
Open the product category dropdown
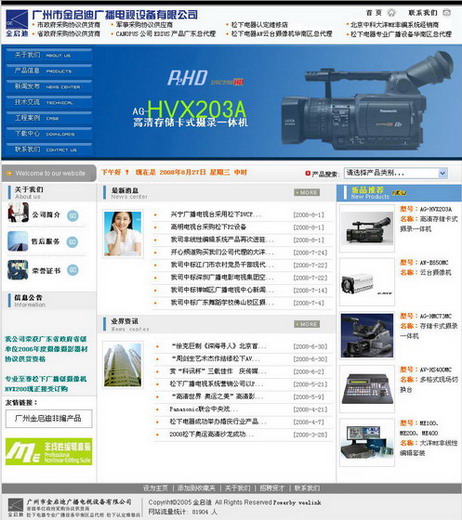[395, 173]
